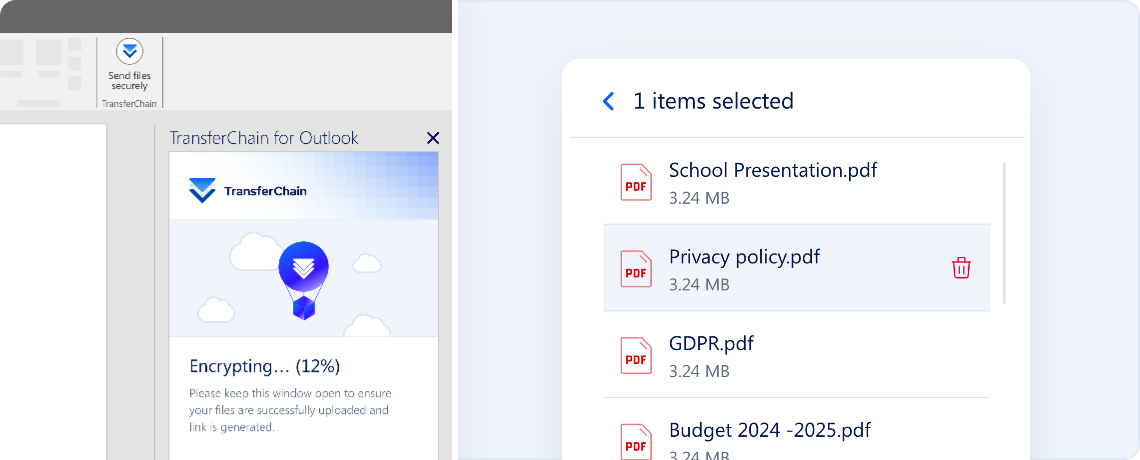Image resolution: width=1140 pixels, height=460 pixels.
Task: Select the GDPR.pdf file name
Action: [x=711, y=344]
